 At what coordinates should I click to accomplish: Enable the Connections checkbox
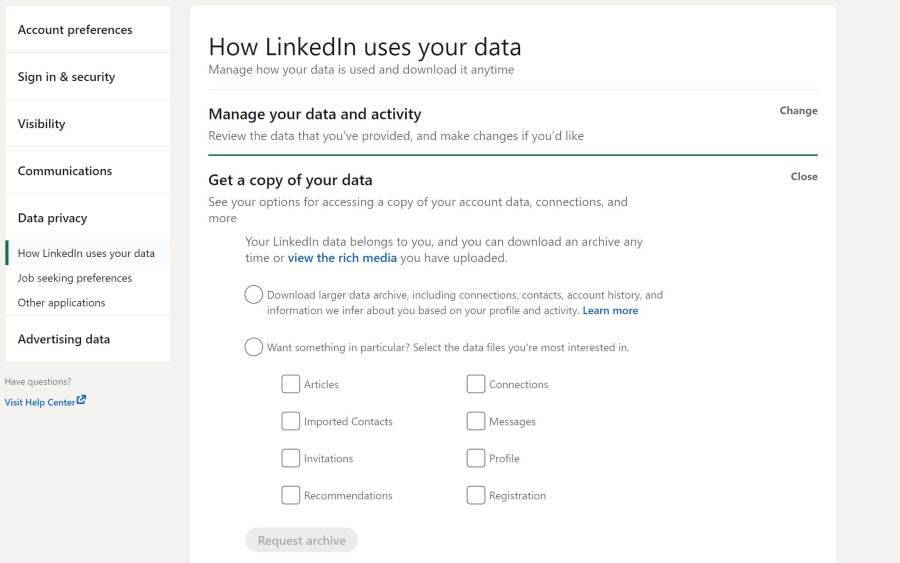[476, 384]
